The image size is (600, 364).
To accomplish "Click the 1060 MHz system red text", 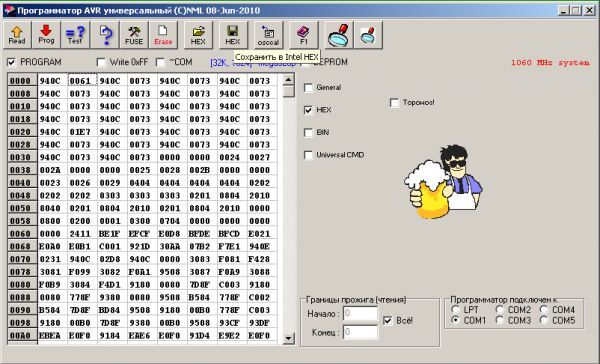I will coord(550,62).
